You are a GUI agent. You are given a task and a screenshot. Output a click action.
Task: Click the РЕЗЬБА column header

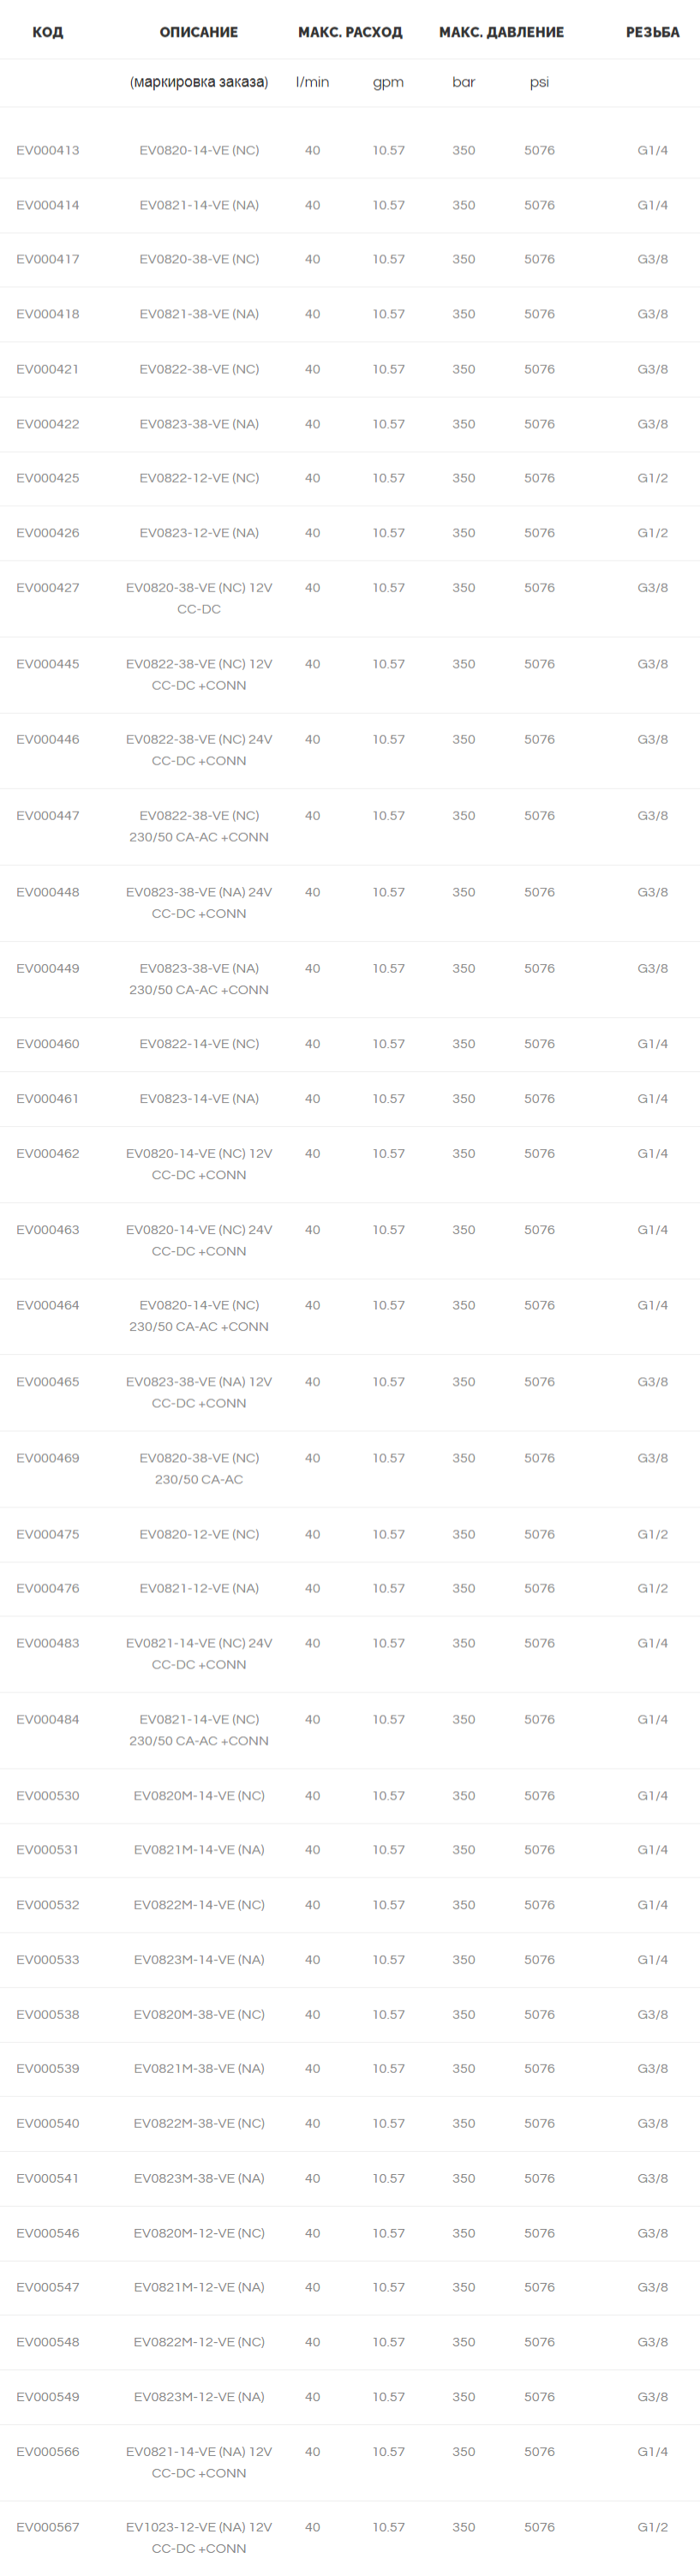tap(653, 32)
